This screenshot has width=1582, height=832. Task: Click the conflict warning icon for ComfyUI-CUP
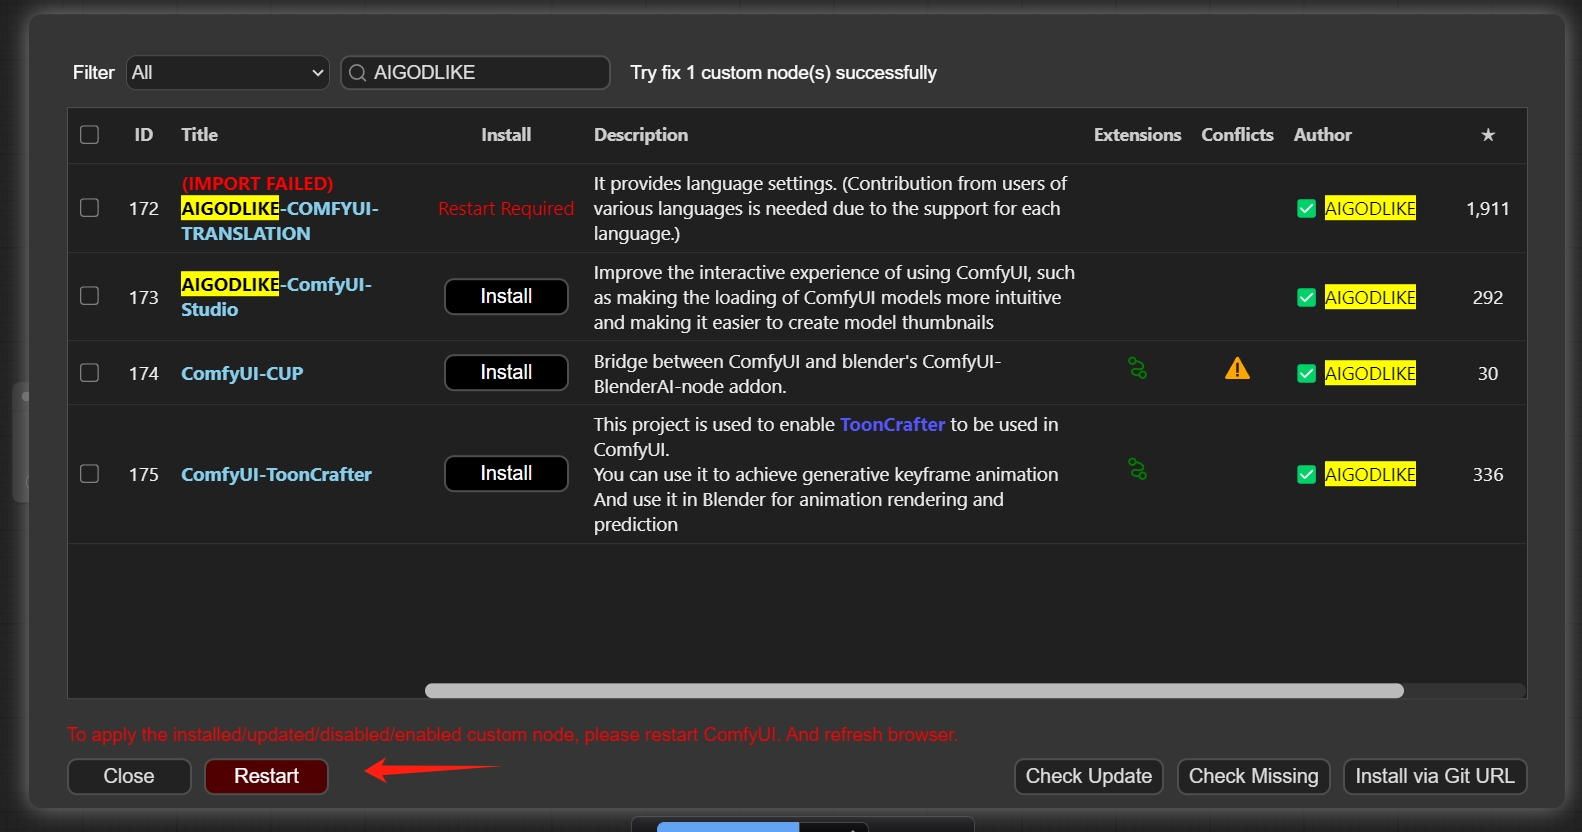(x=1237, y=369)
